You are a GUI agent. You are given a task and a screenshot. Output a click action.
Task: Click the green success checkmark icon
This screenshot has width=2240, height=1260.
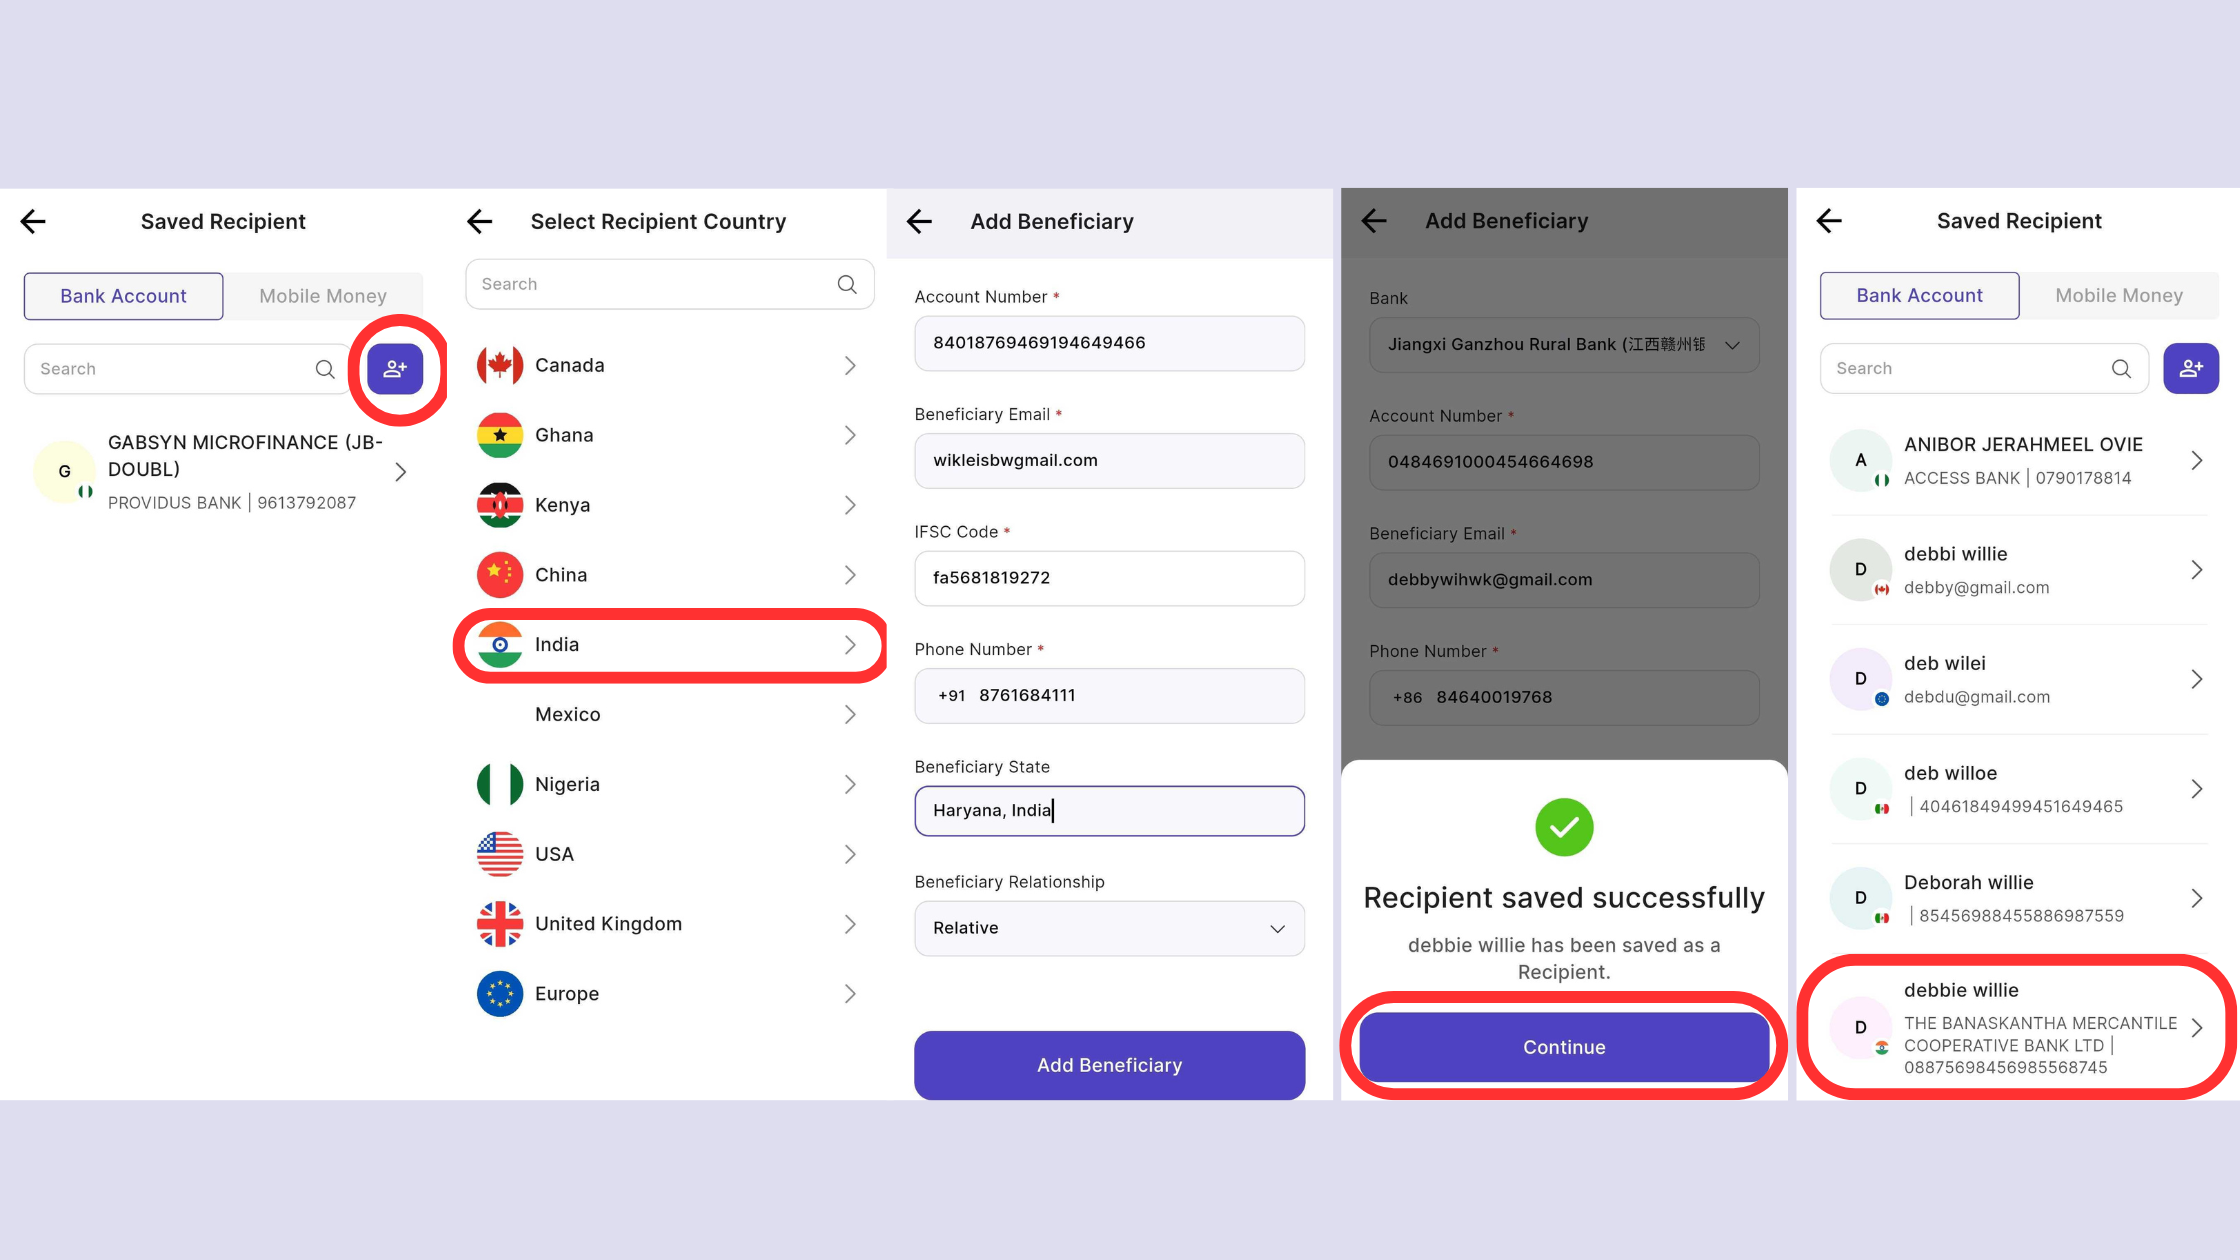click(1564, 827)
